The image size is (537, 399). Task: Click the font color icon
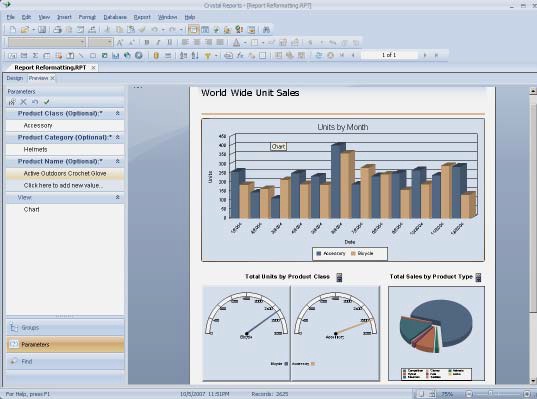point(236,42)
